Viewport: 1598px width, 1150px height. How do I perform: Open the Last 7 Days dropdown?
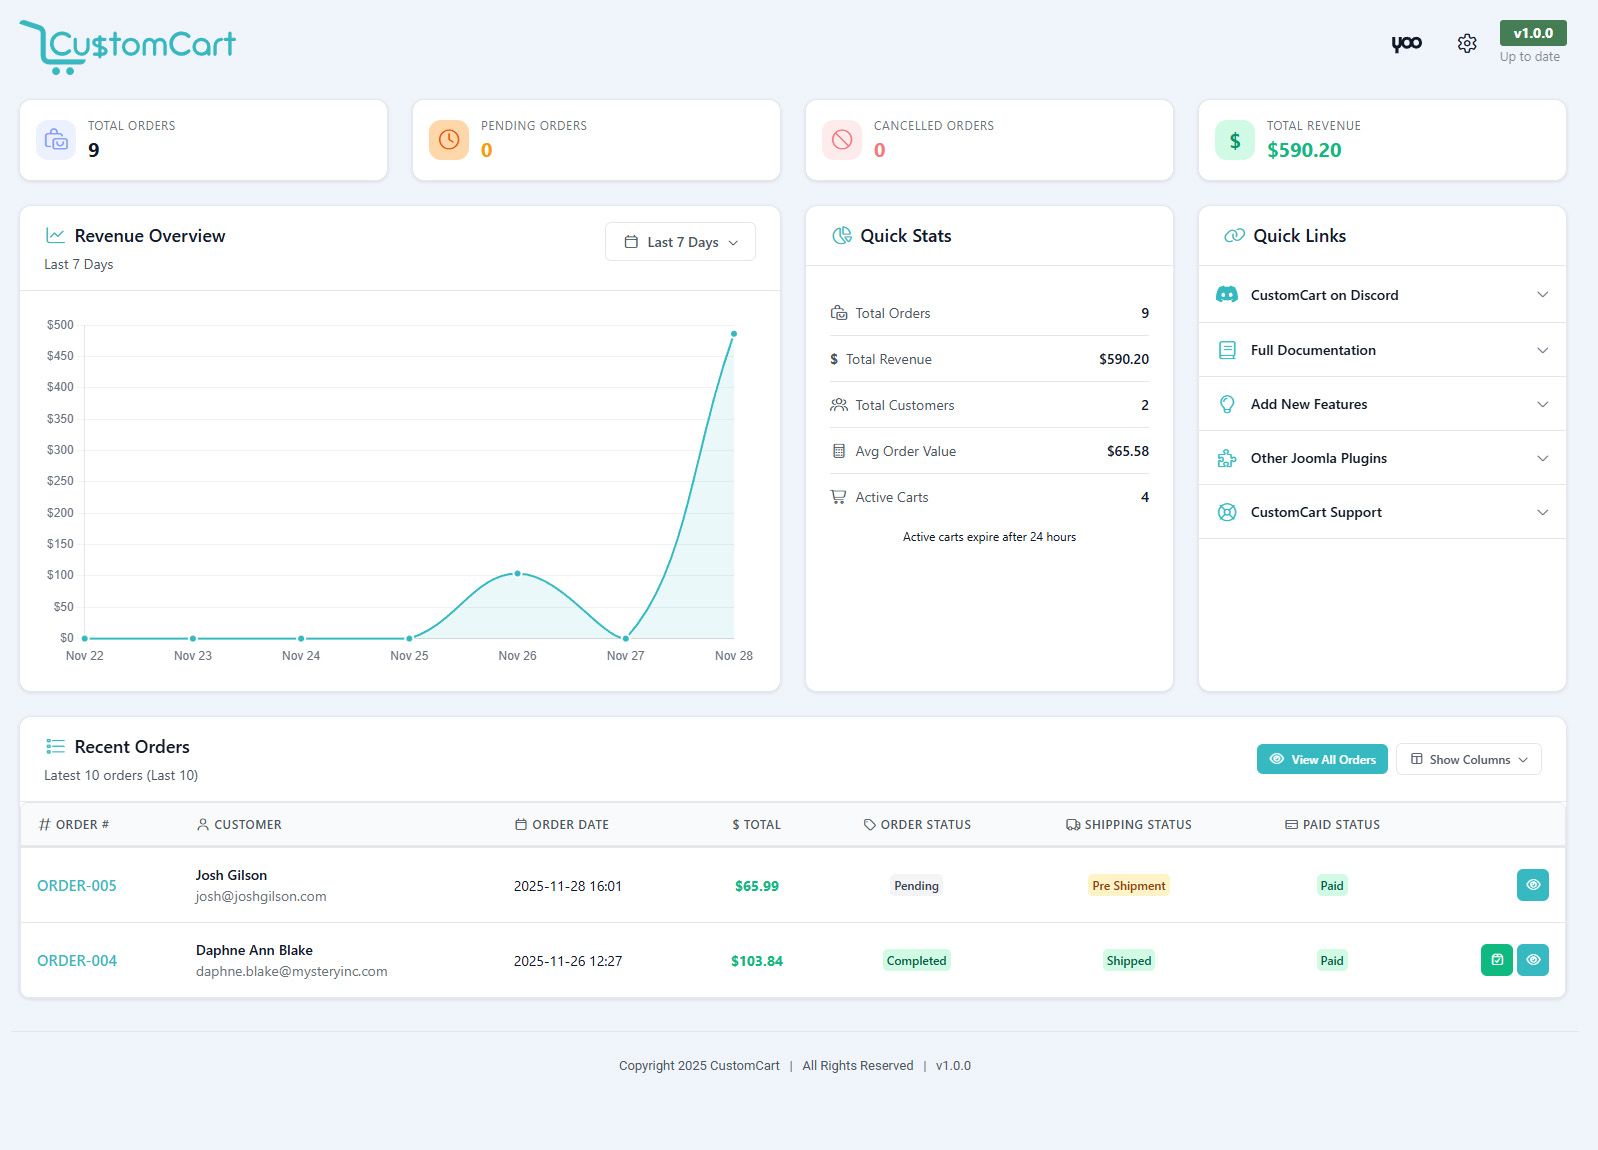pyautogui.click(x=680, y=242)
